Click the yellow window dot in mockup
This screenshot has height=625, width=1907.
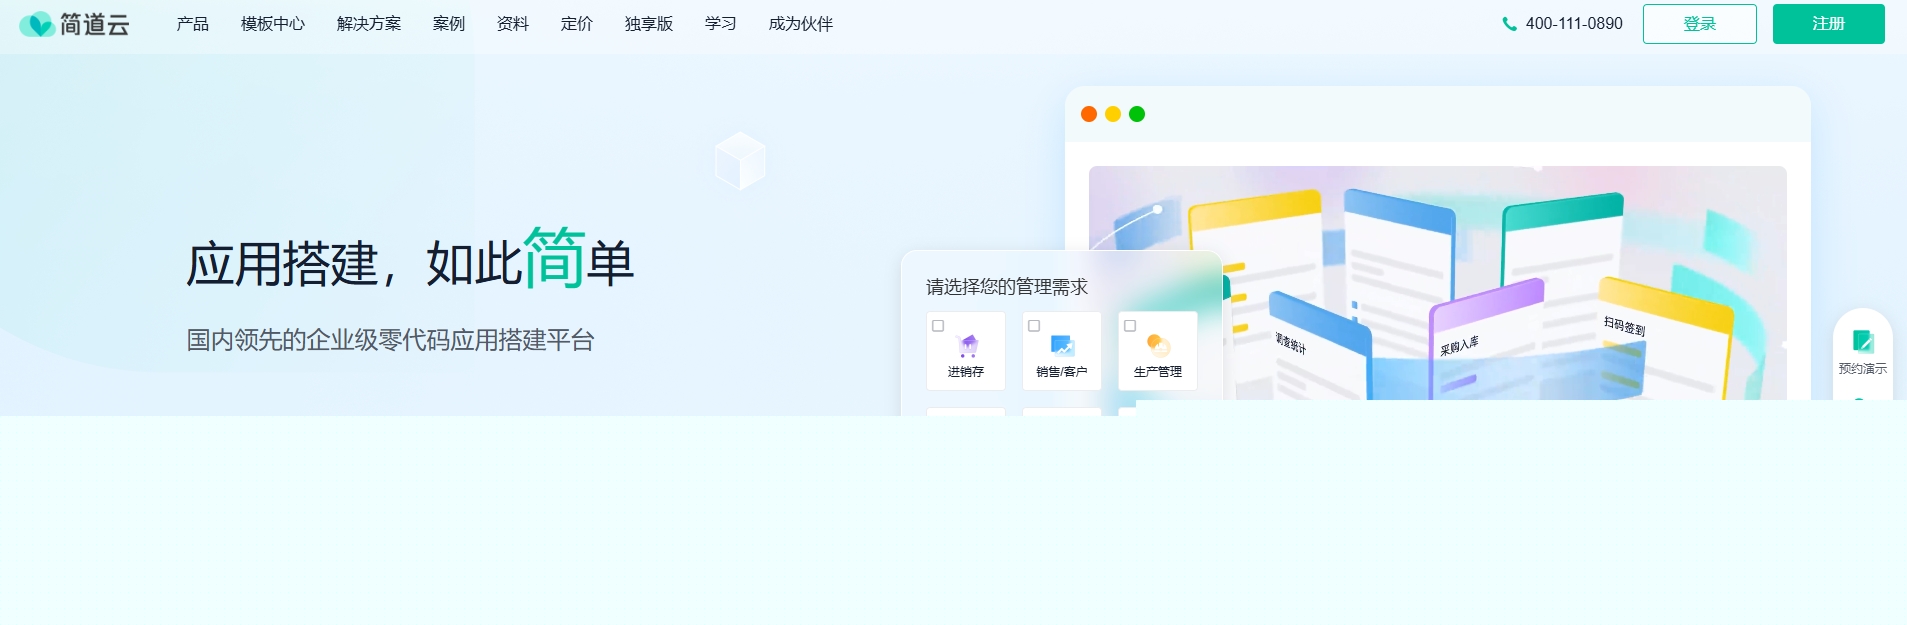[x=1113, y=114]
